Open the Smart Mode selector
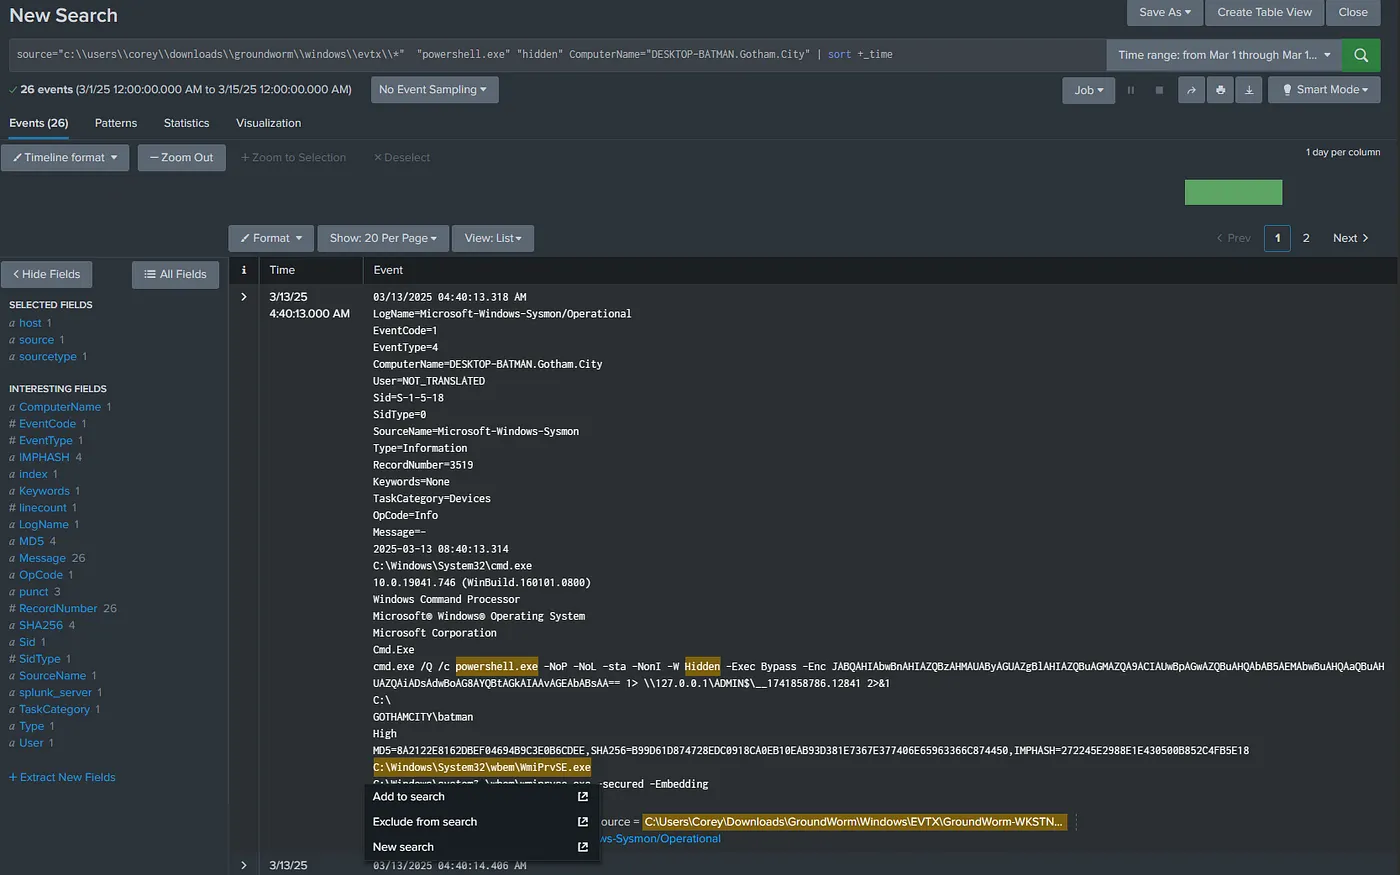This screenshot has height=875, width=1400. pos(1324,90)
